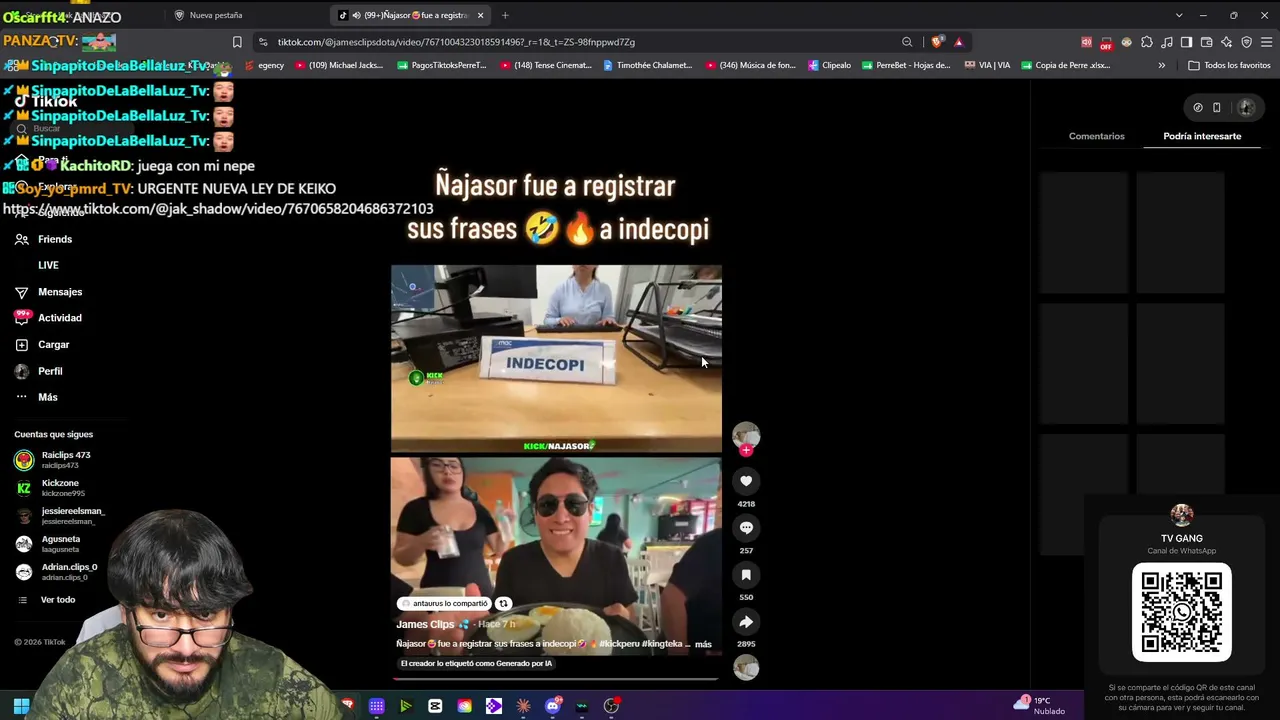Open James Clips profile from video caption
This screenshot has height=720, width=1280.
click(425, 624)
